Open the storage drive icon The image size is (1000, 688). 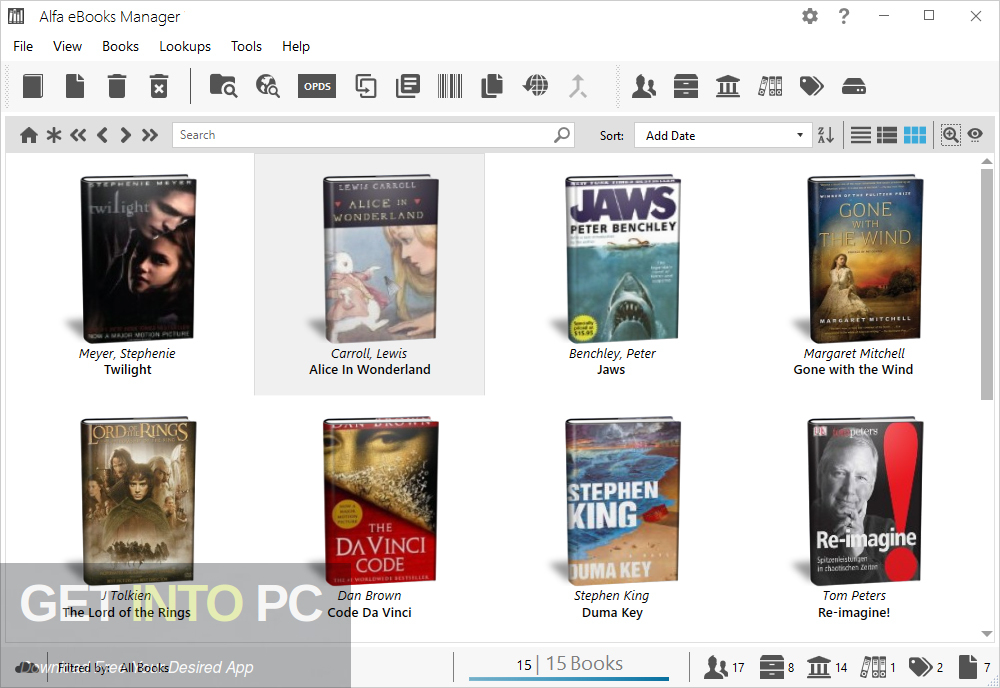853,86
